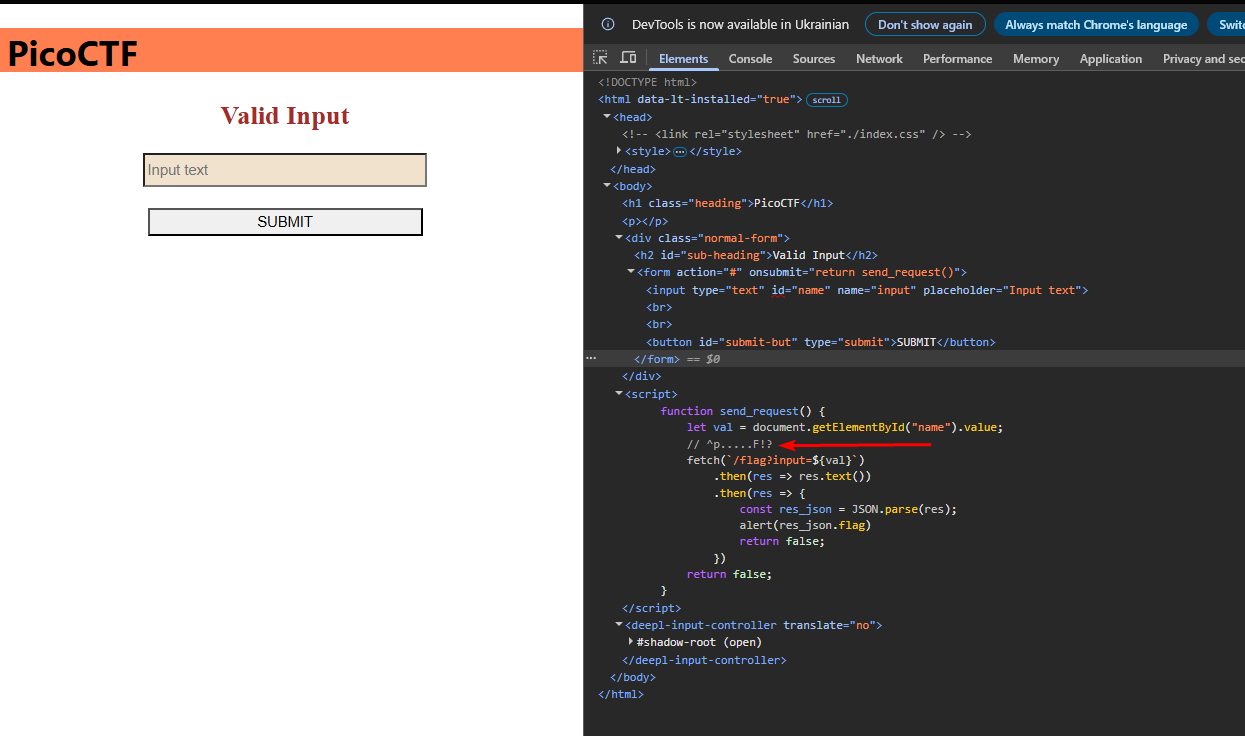This screenshot has width=1245, height=736.
Task: Click the ellipsis badge inside style tag
Action: (x=680, y=152)
